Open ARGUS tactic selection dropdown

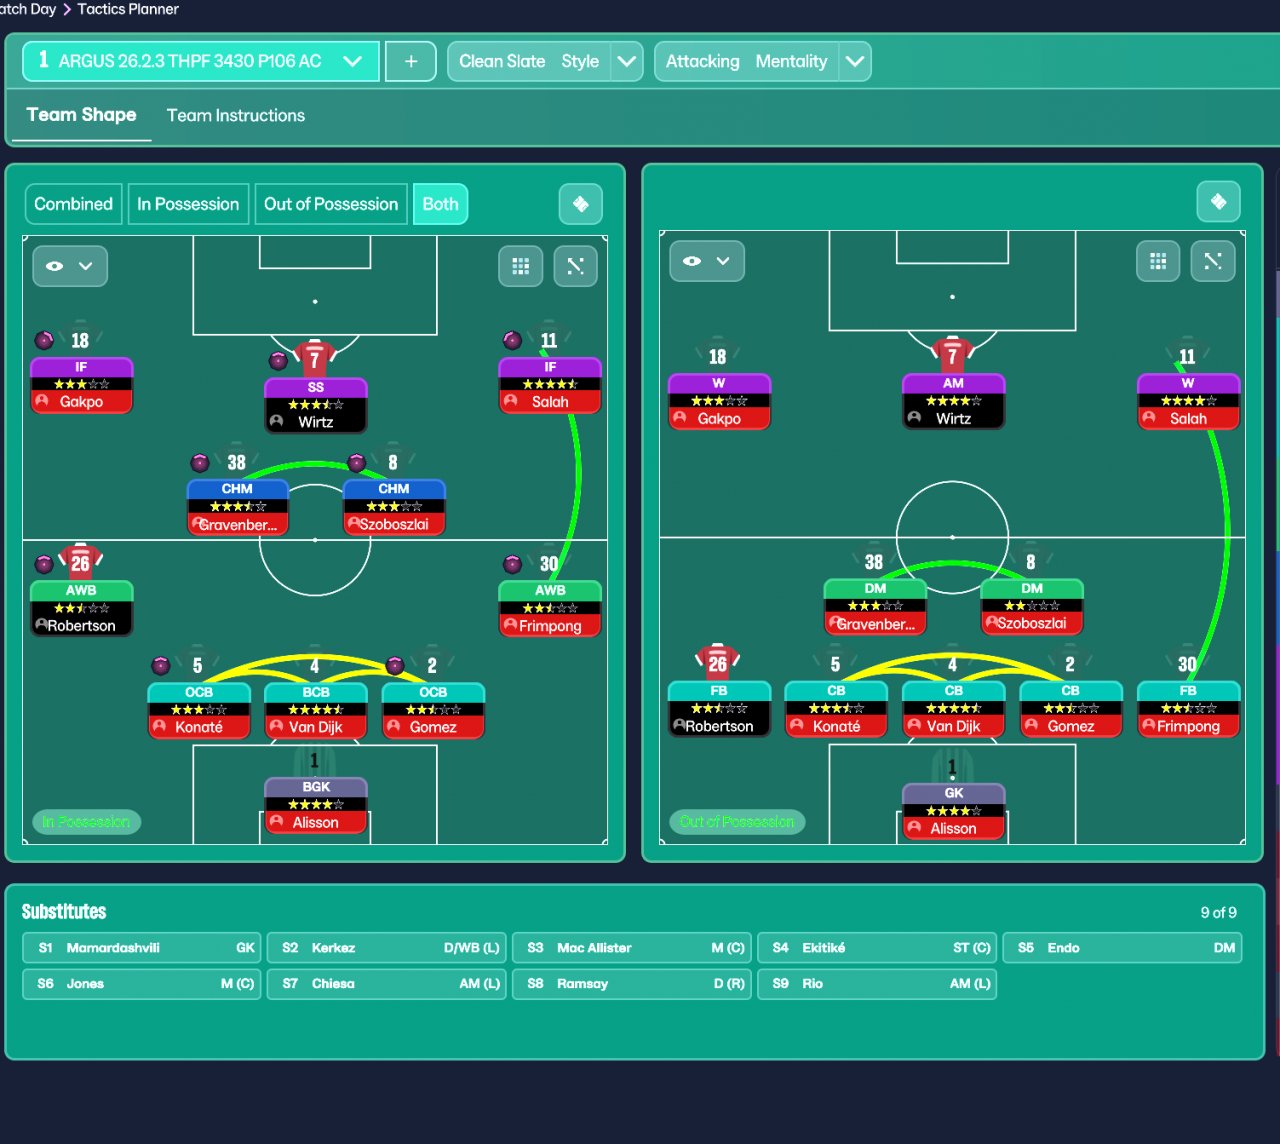[201, 61]
